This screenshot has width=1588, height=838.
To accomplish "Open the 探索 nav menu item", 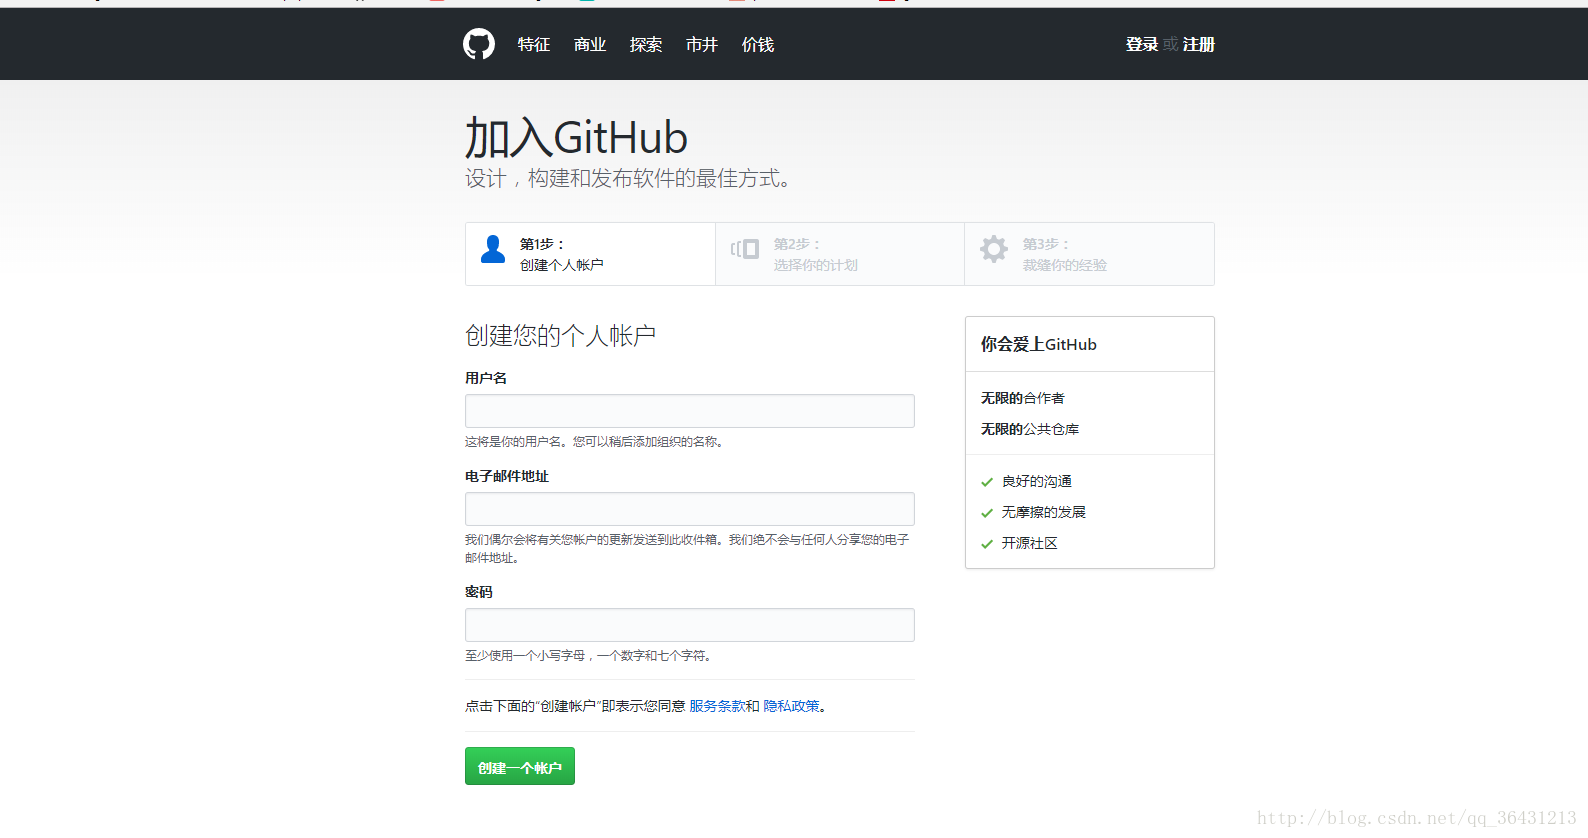I will click(x=646, y=45).
